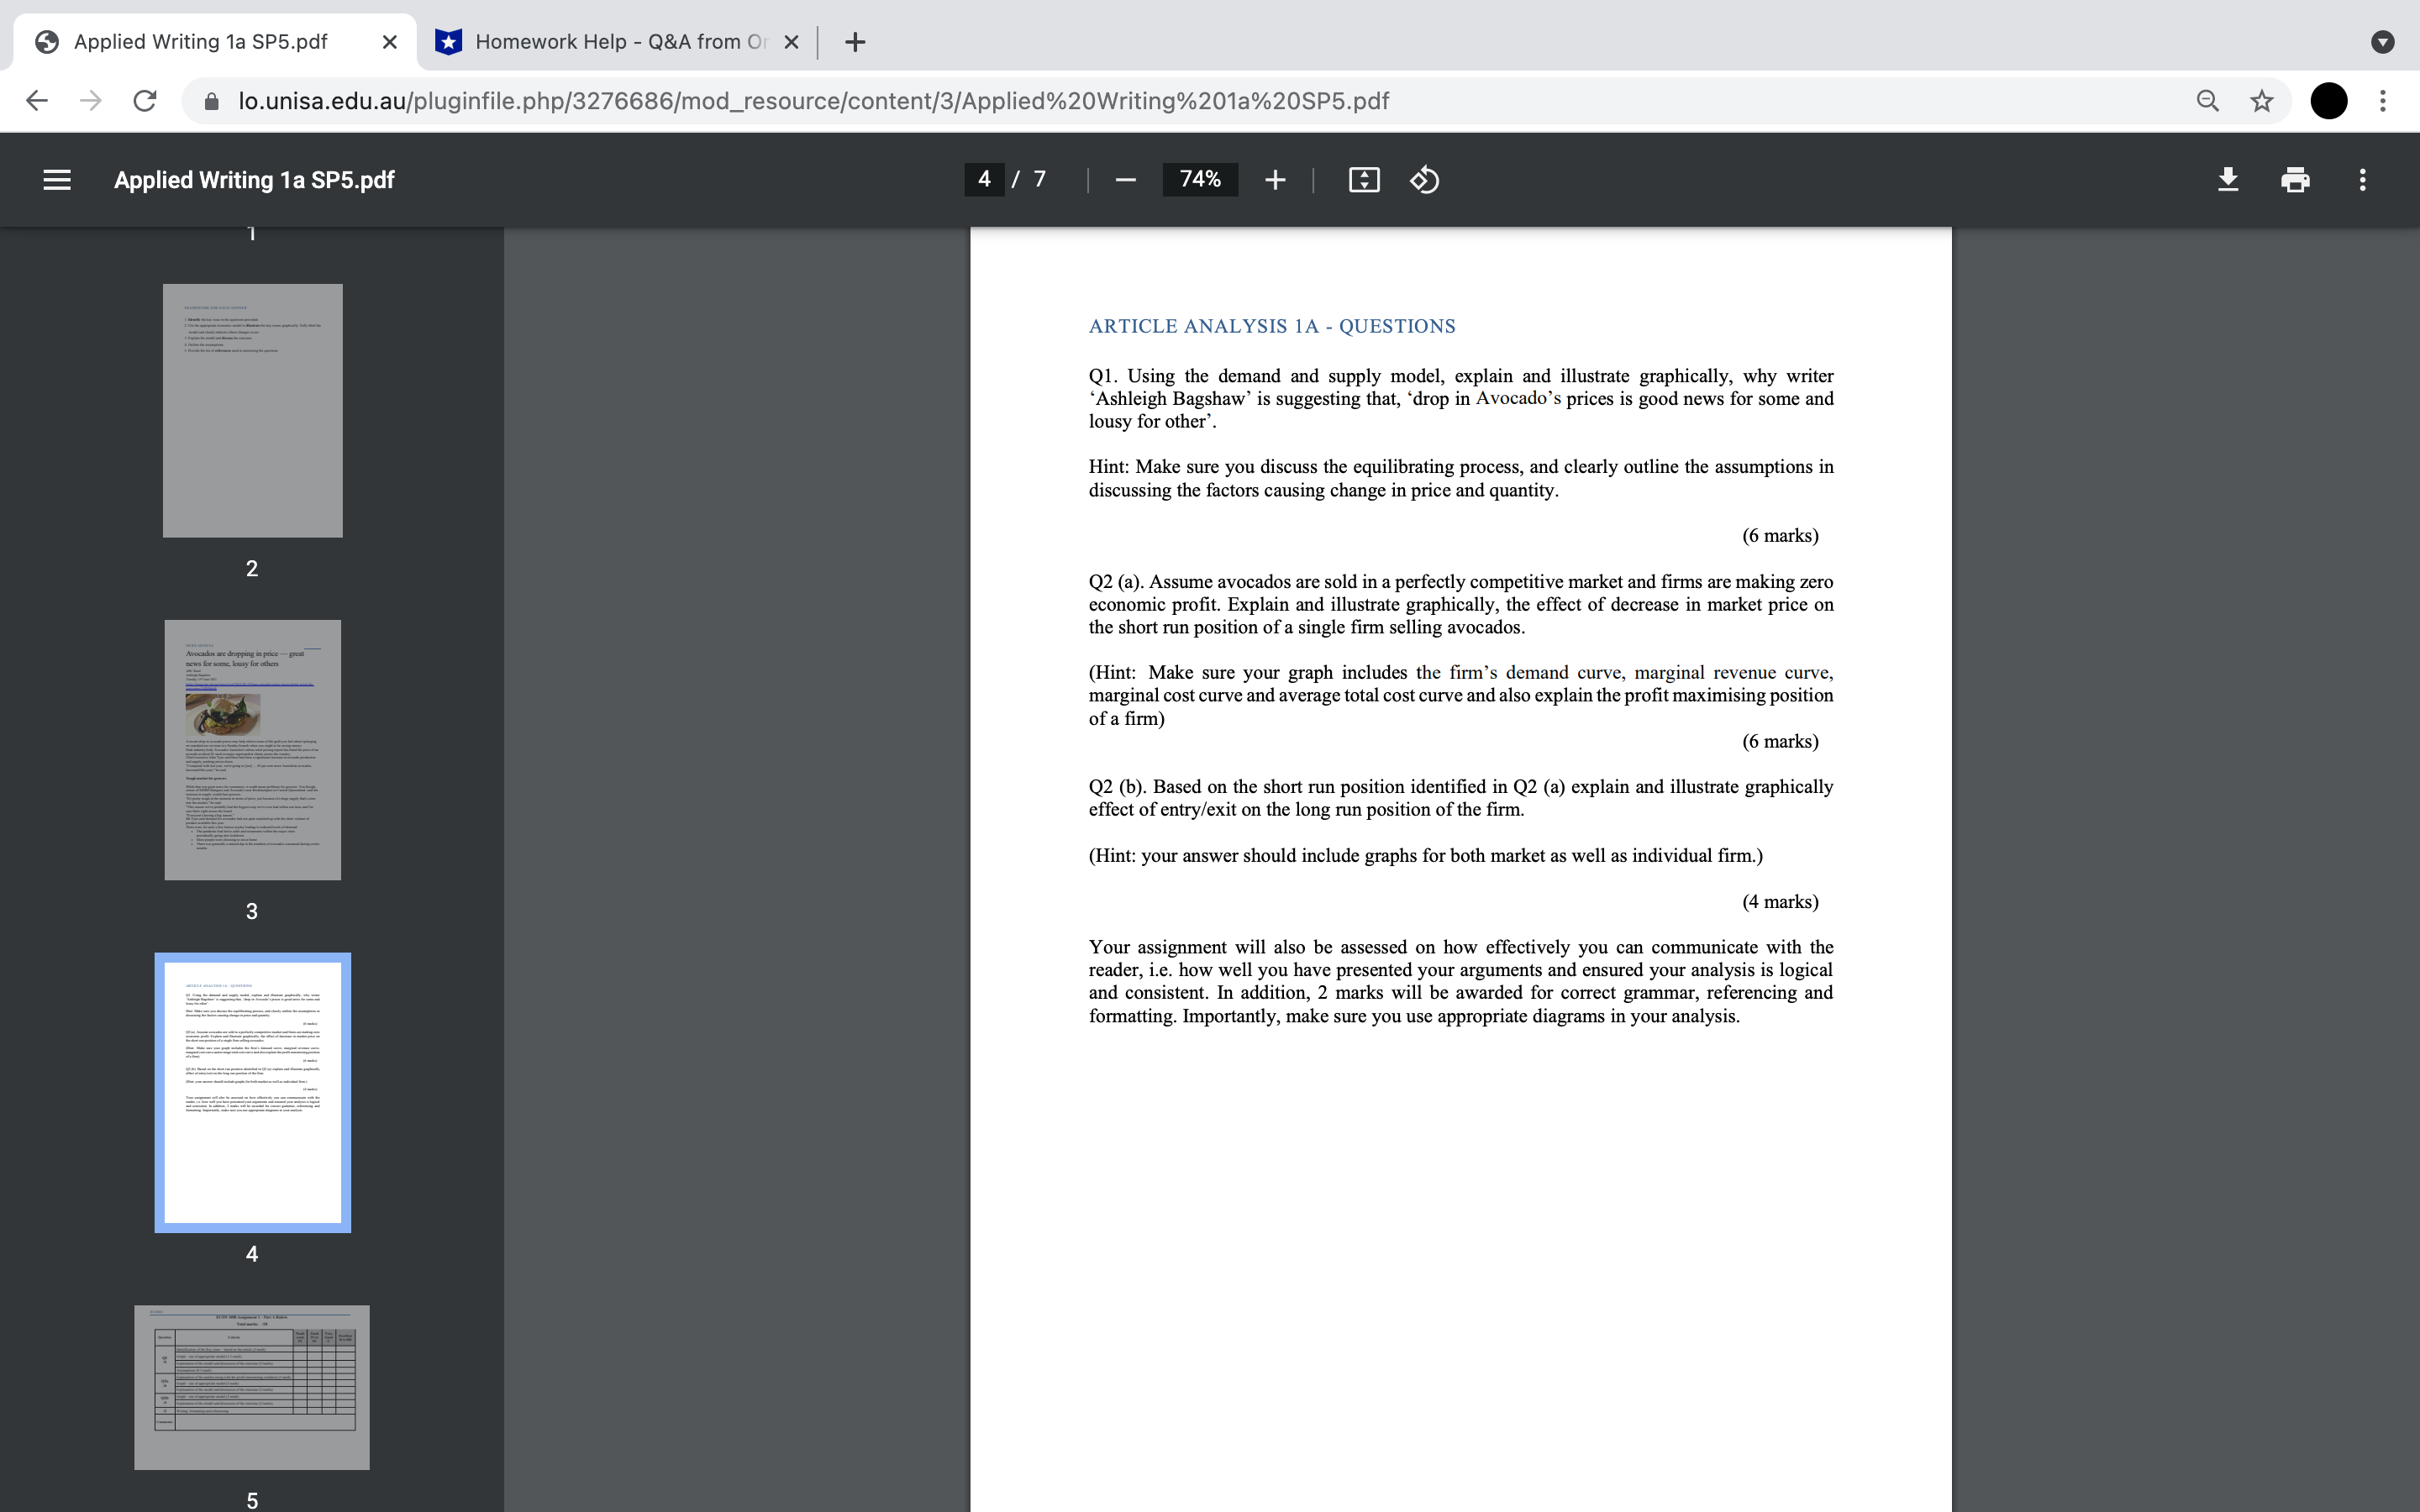This screenshot has height=1512, width=2420.
Task: Rotate the PDF page counterclockwise
Action: (1423, 180)
